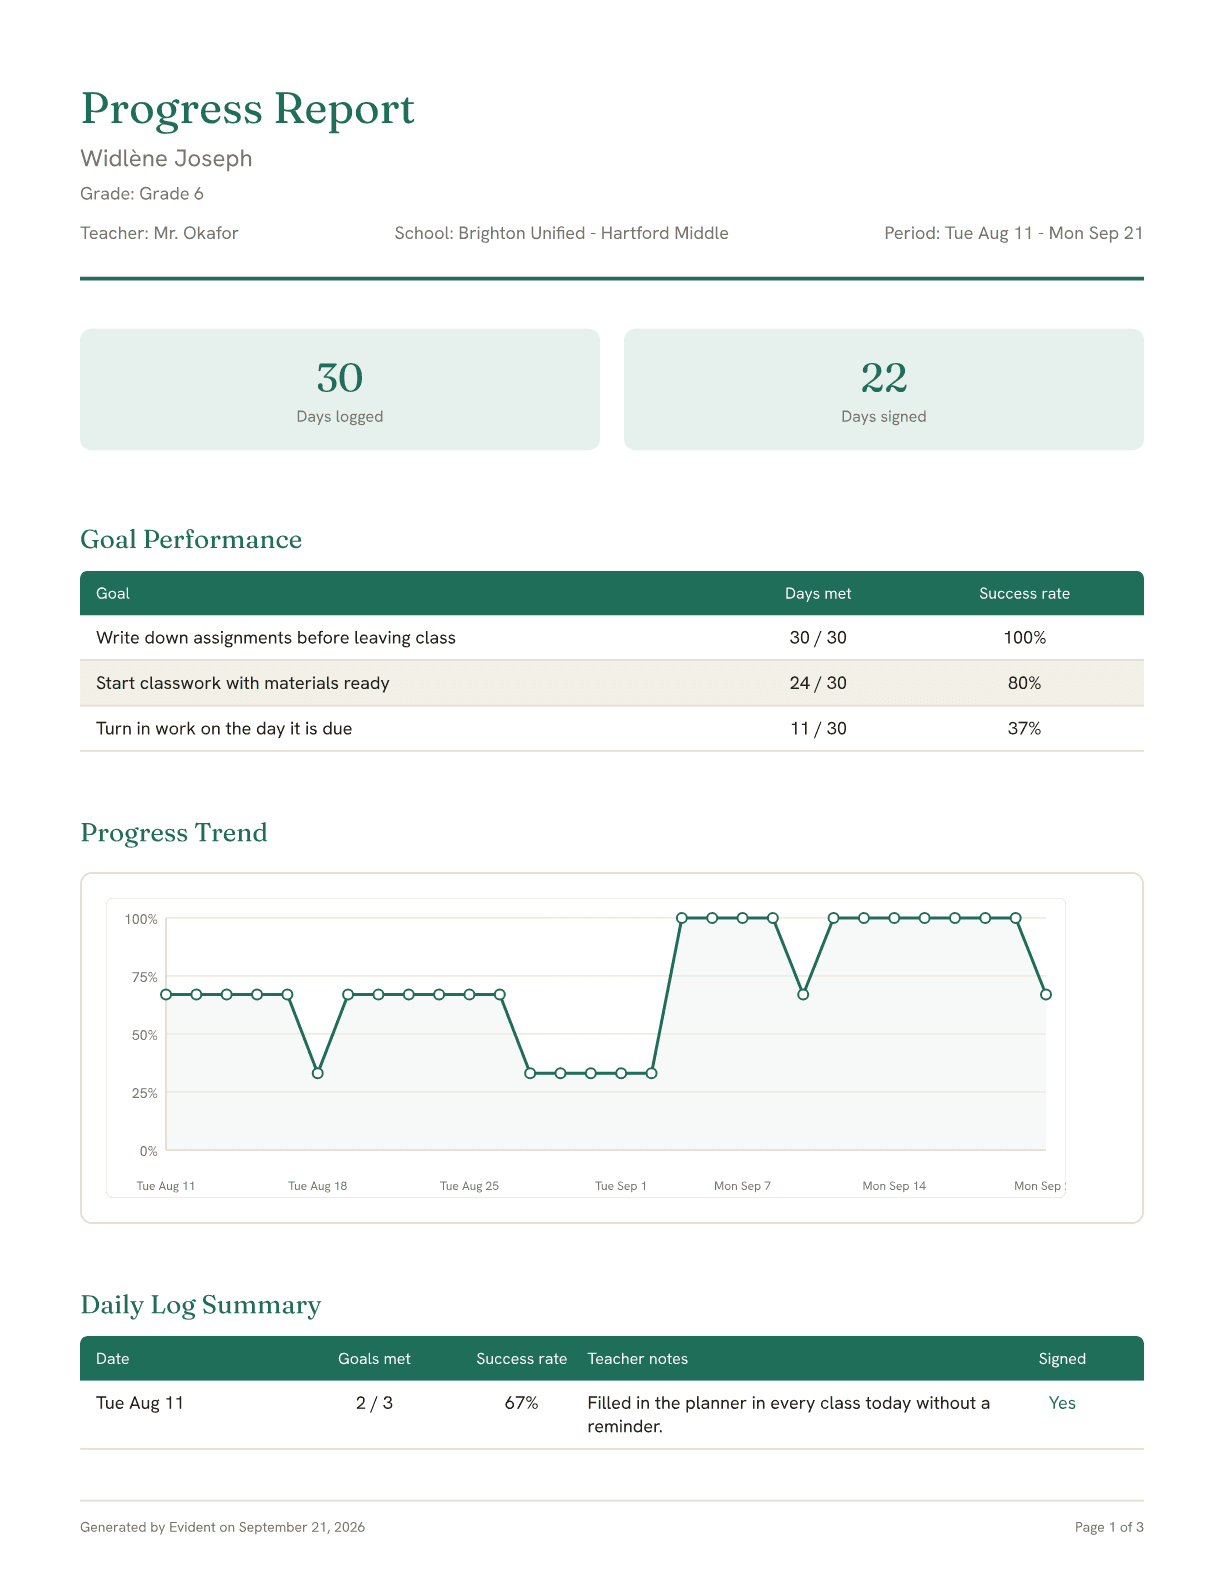Select 'Start classwork with materials ready' row
1224x1584 pixels.
pyautogui.click(x=612, y=683)
